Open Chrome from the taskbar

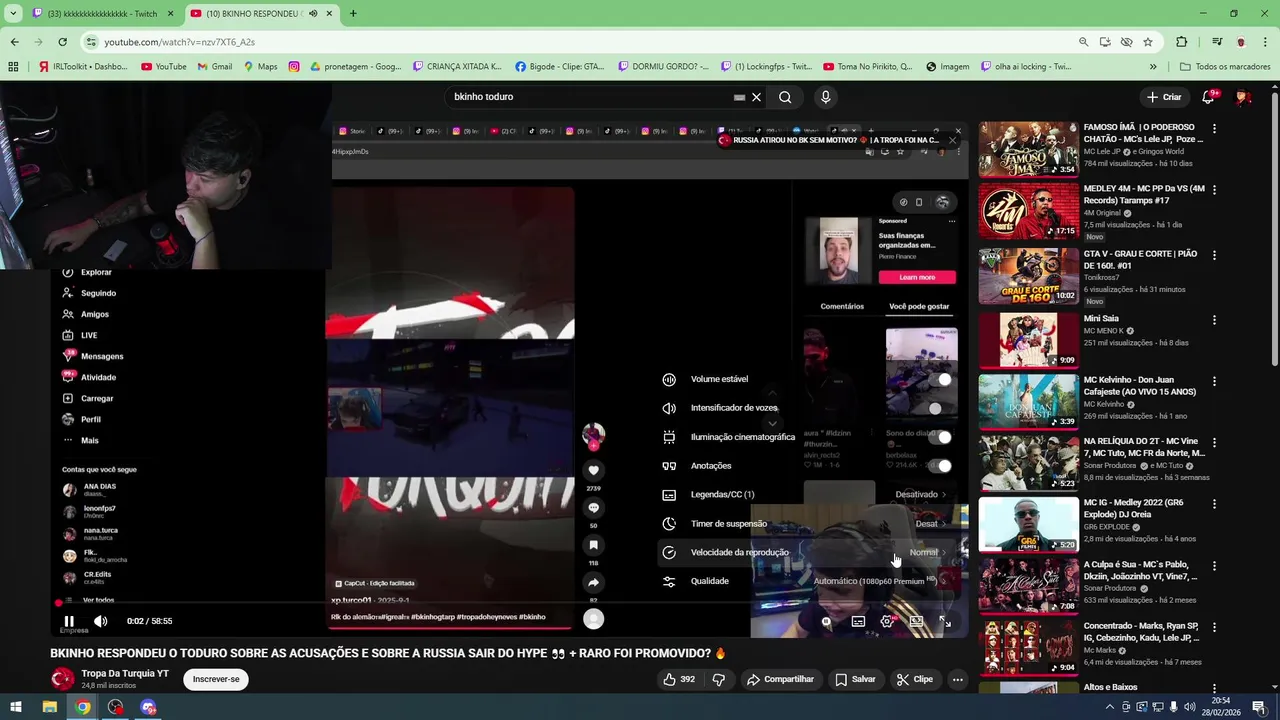coord(83,707)
